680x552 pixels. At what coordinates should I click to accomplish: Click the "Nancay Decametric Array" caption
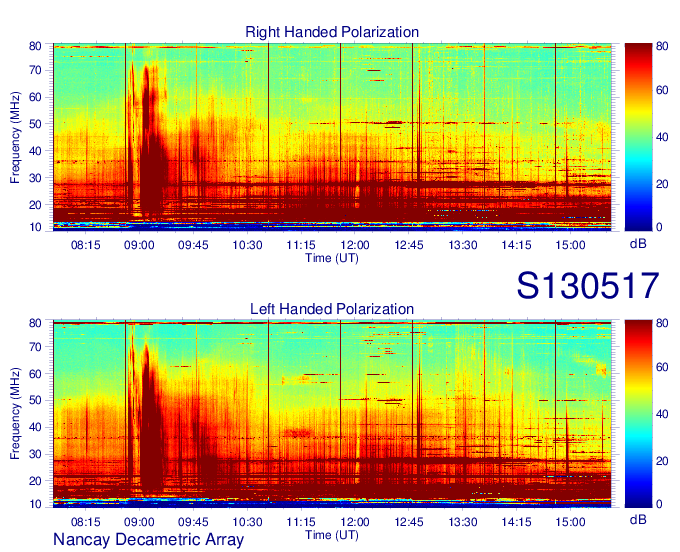(x=148, y=540)
